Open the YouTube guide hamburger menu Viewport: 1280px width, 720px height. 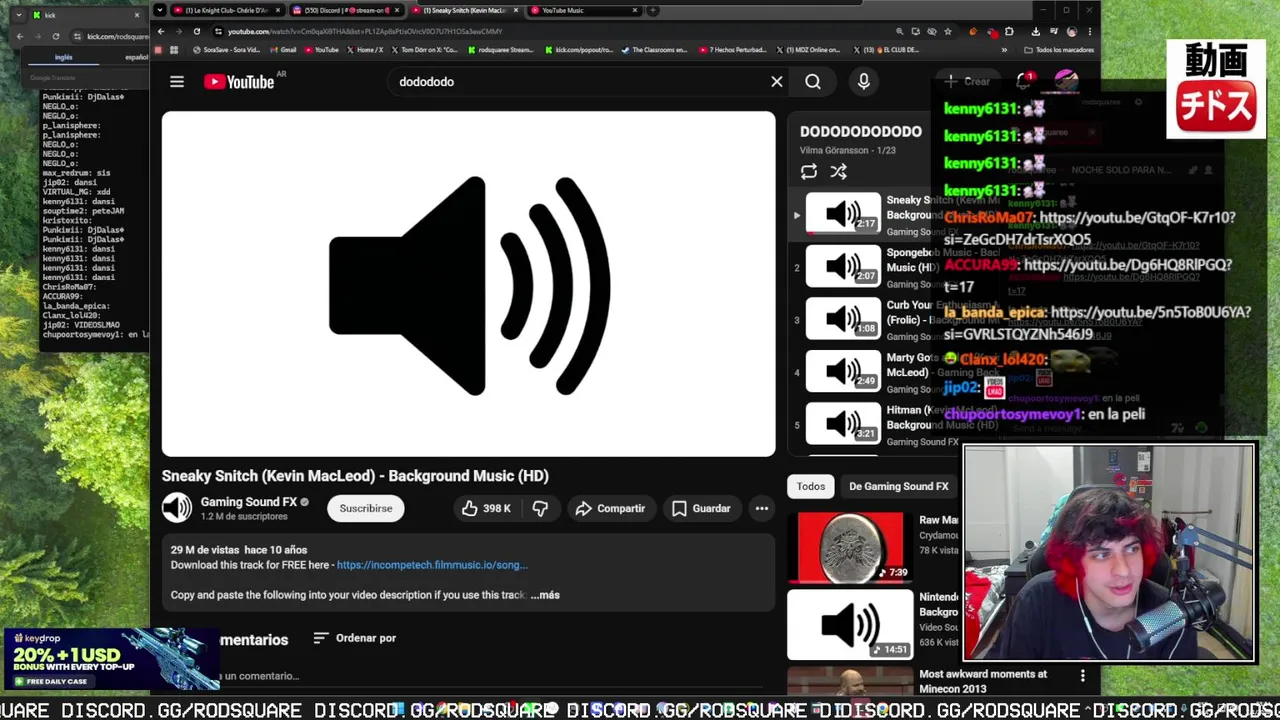177,82
